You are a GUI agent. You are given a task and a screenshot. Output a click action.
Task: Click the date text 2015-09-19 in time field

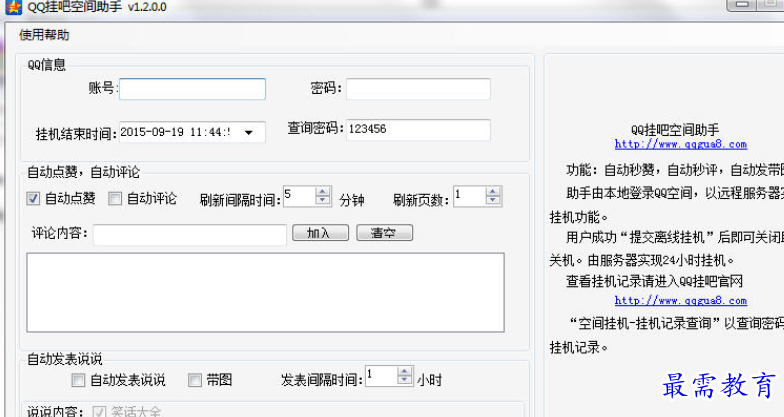[x=152, y=132]
